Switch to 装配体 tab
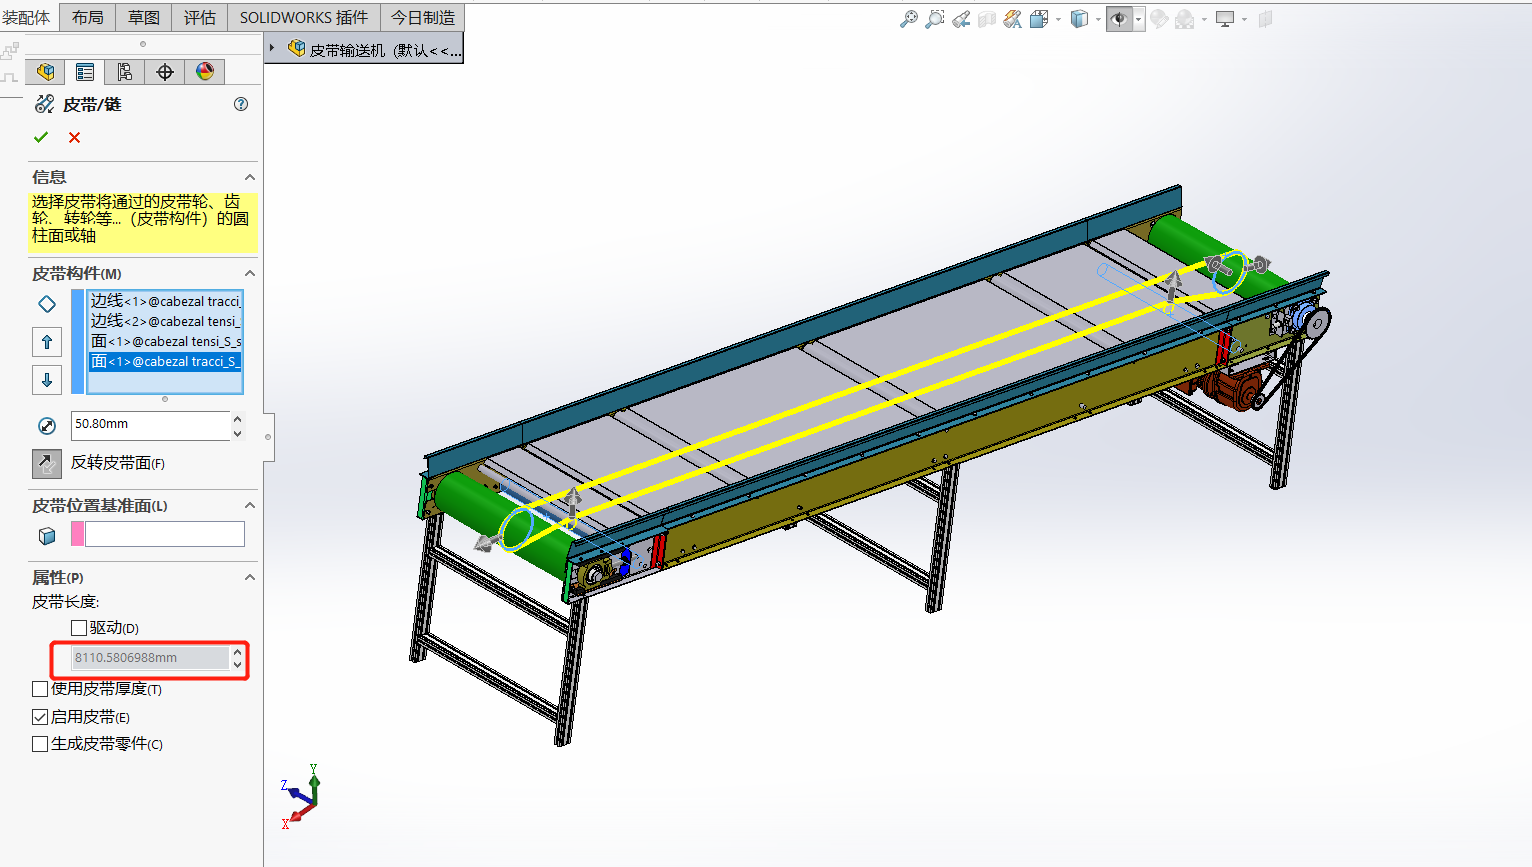 tap(26, 17)
